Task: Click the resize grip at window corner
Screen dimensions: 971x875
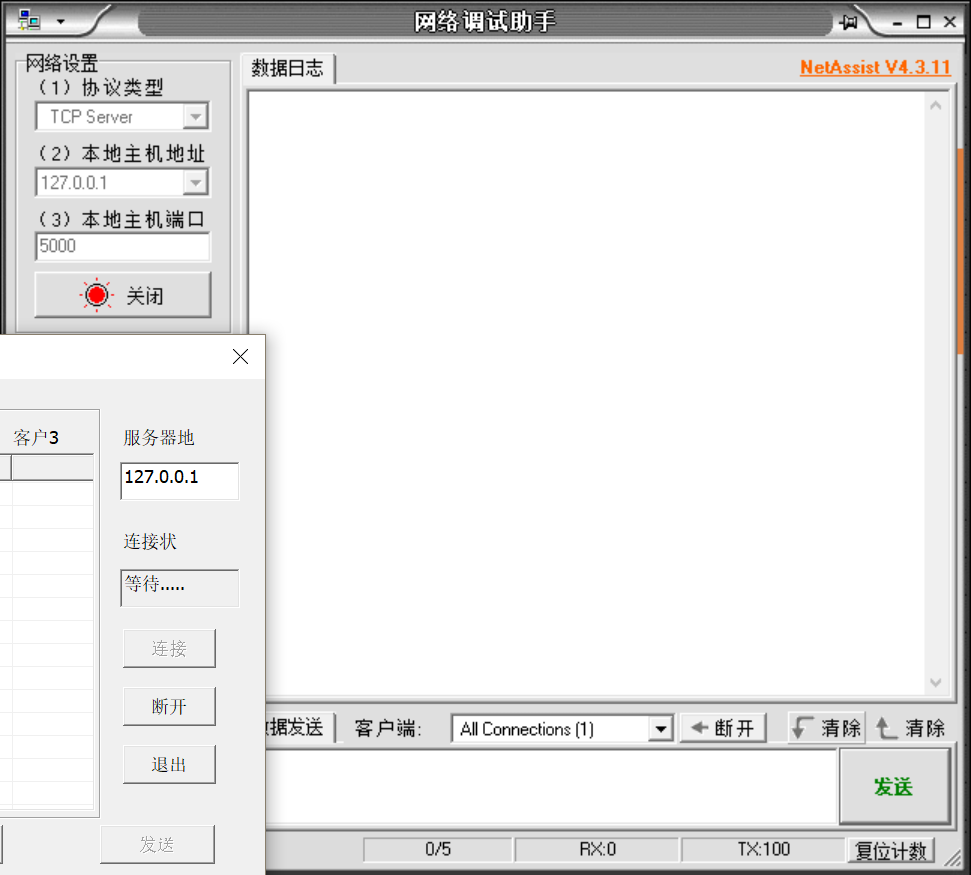Action: pos(953,858)
